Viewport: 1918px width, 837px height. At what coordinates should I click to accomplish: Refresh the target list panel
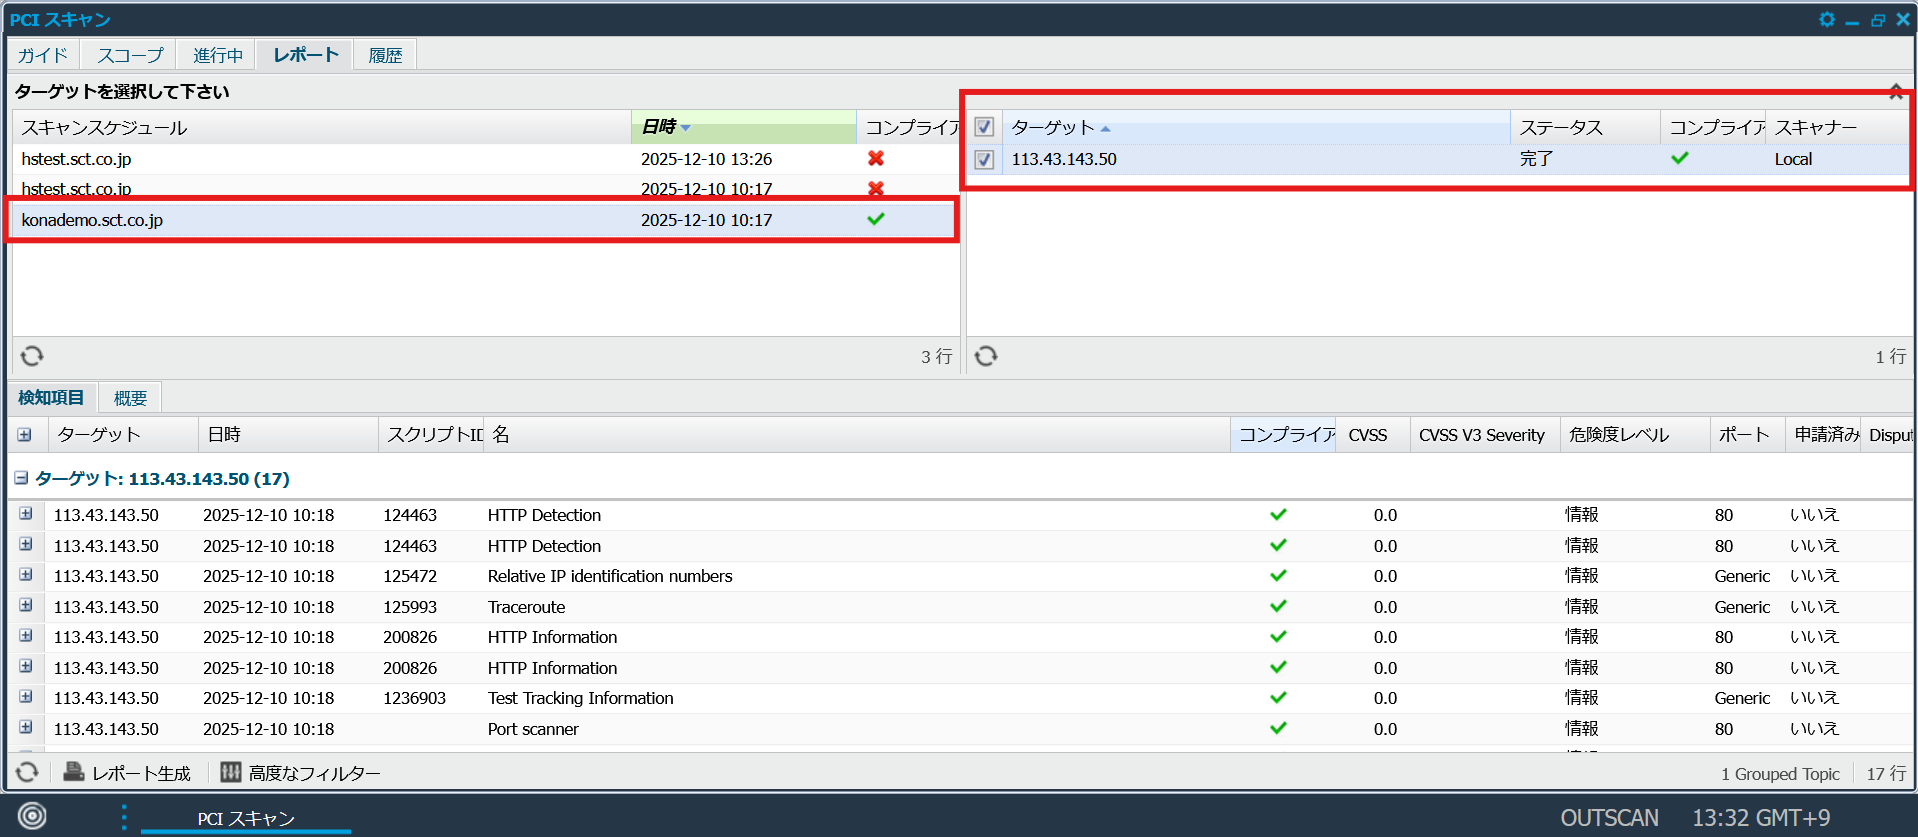[986, 356]
